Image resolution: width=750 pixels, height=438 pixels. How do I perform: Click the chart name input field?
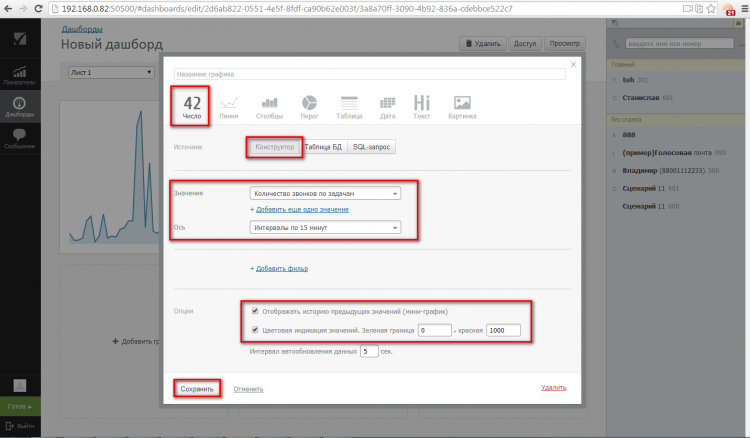369,74
